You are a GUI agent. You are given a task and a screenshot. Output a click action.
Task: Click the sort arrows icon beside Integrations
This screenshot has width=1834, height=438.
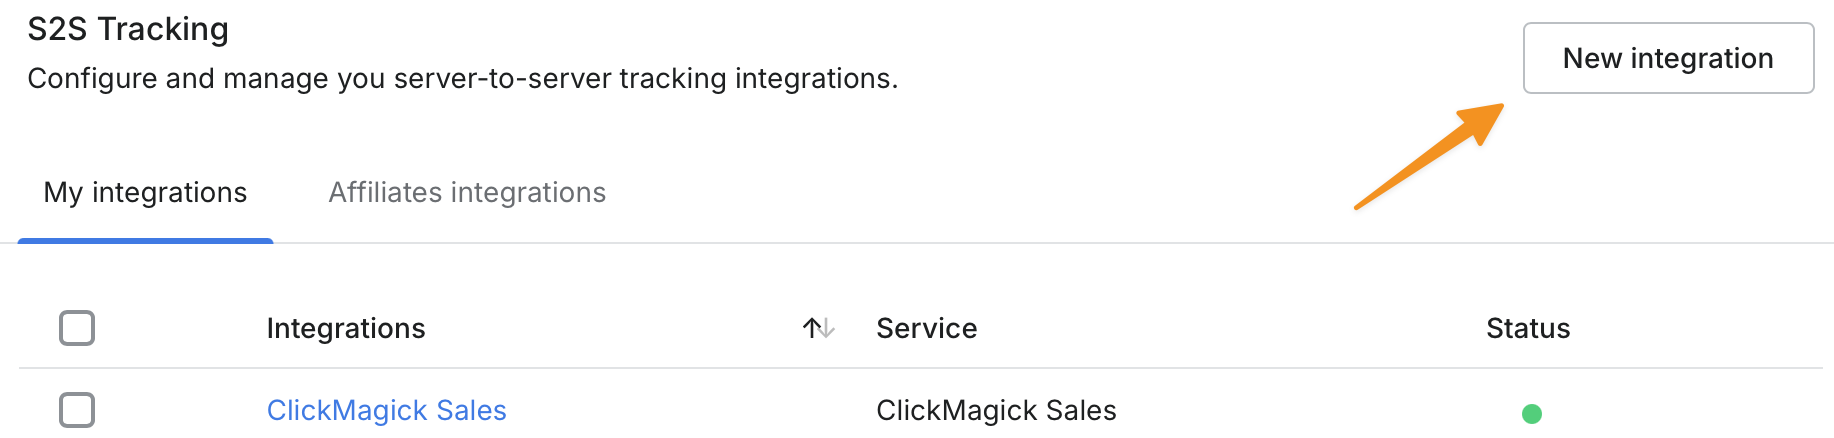pyautogui.click(x=818, y=328)
